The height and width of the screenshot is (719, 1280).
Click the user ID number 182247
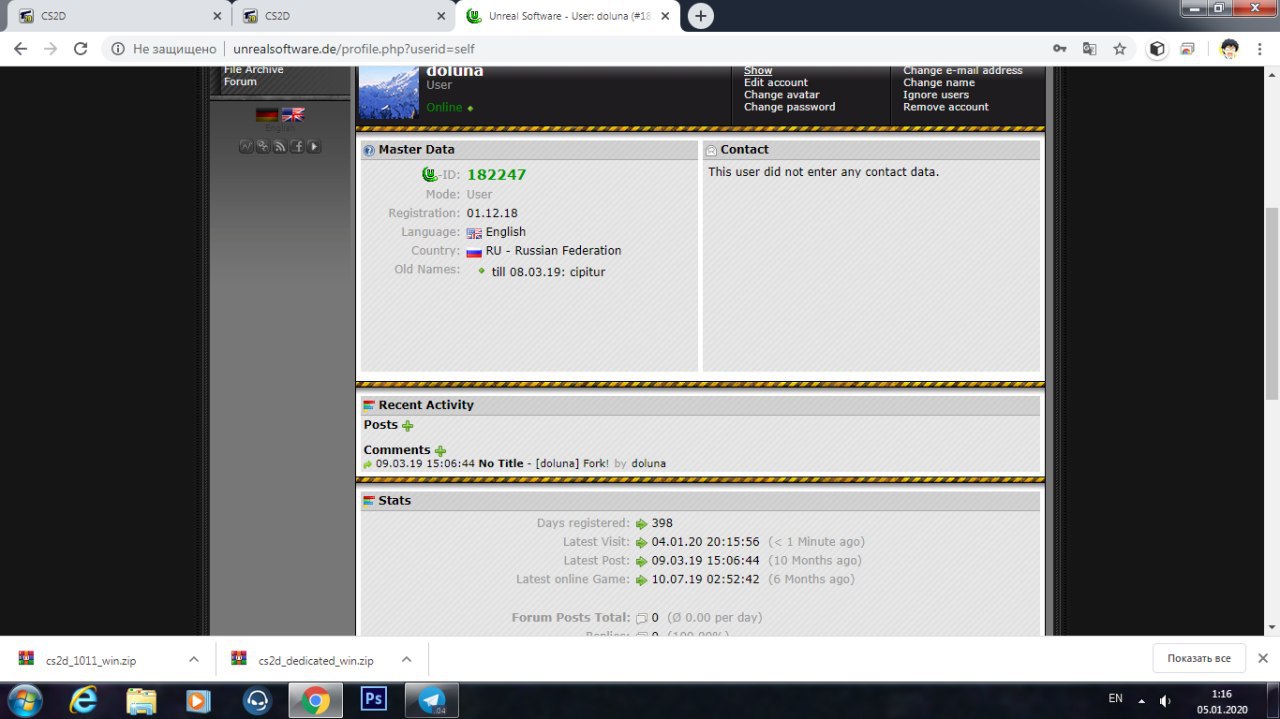pos(496,175)
